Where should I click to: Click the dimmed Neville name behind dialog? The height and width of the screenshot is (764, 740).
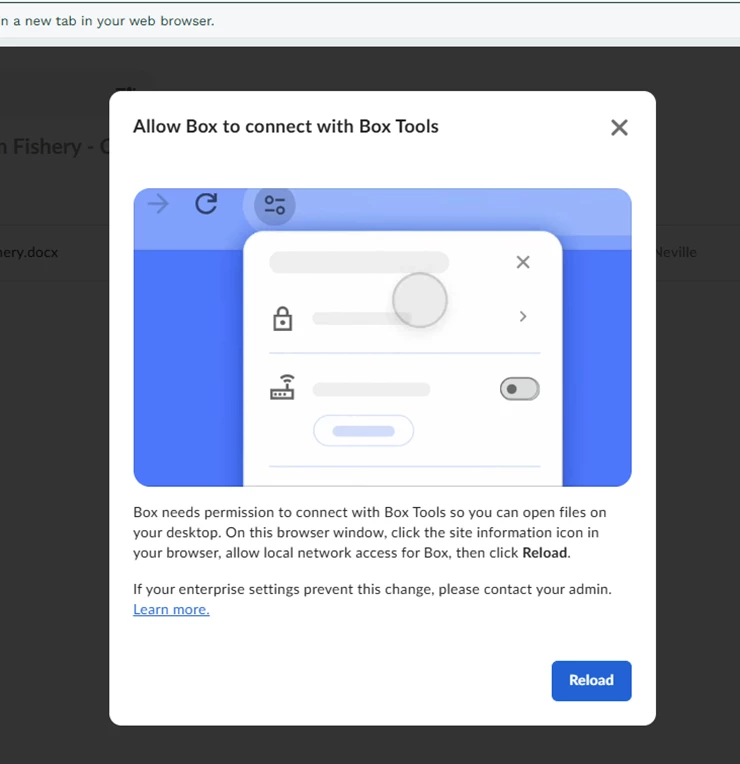(x=676, y=252)
